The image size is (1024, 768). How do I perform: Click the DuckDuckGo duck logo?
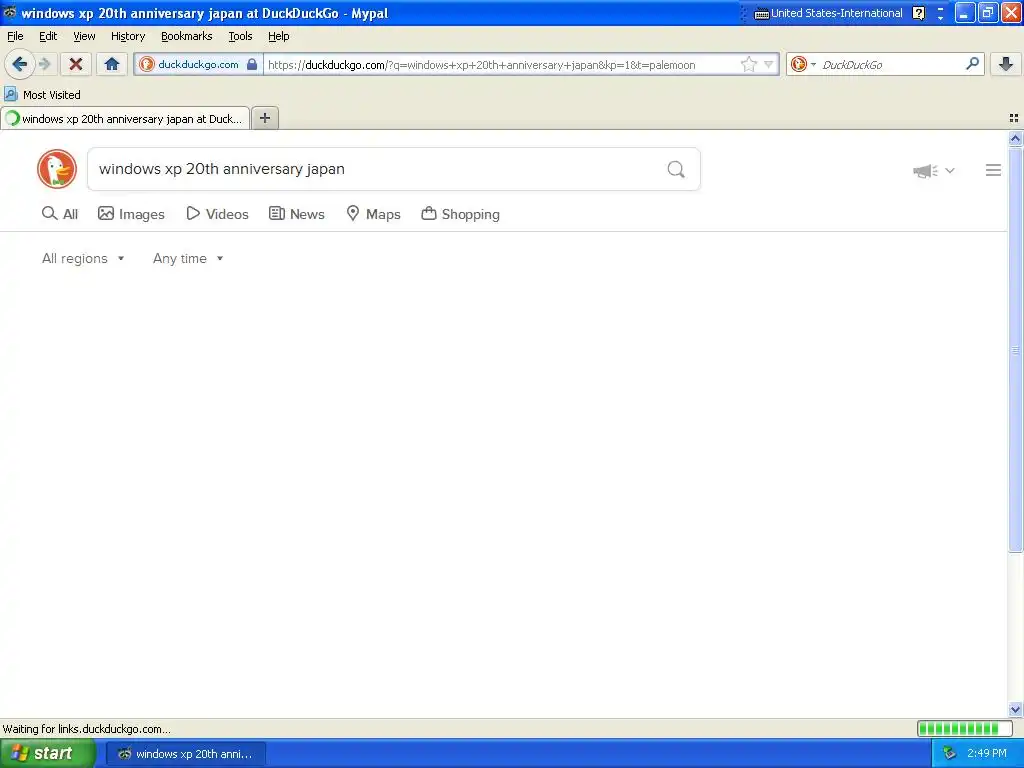pos(57,169)
